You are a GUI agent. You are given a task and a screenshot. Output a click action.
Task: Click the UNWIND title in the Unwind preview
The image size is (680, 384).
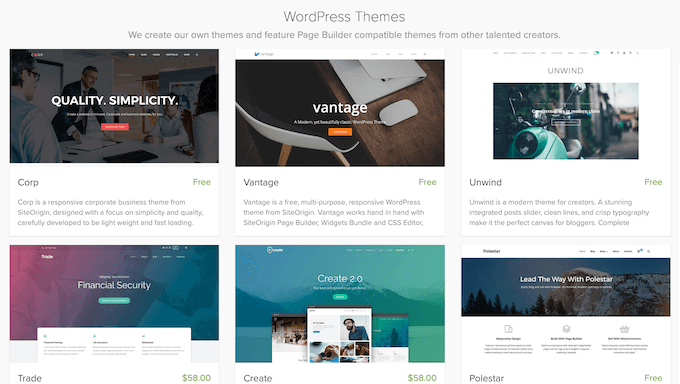[x=566, y=71]
